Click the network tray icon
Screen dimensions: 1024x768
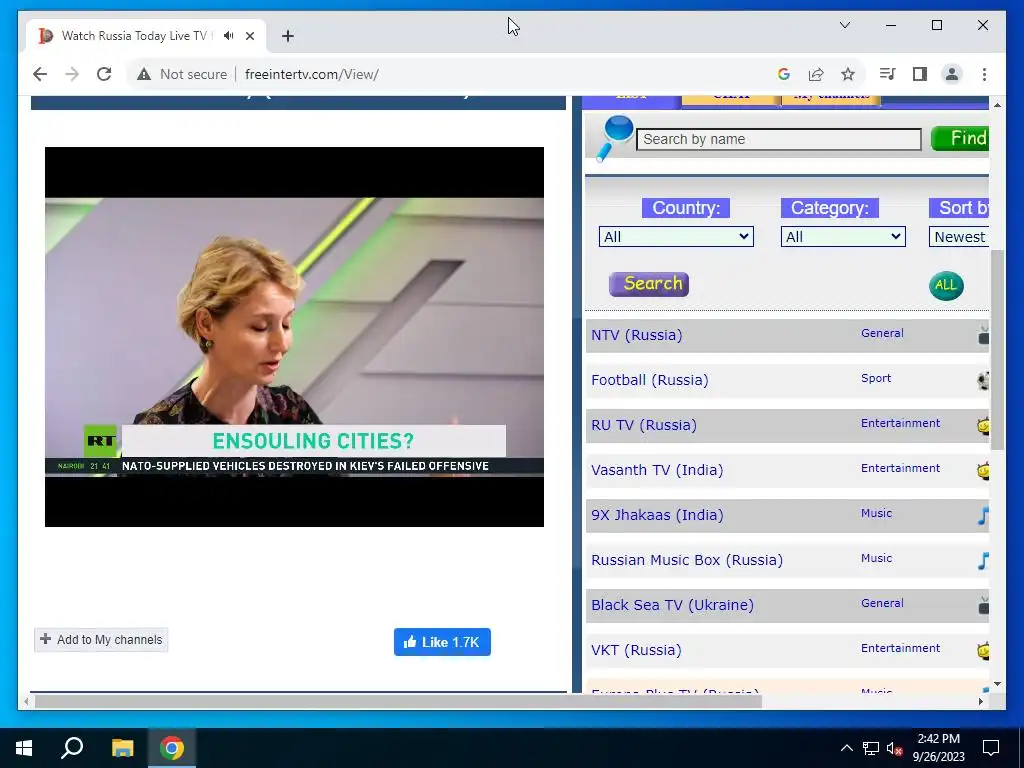[x=871, y=748]
